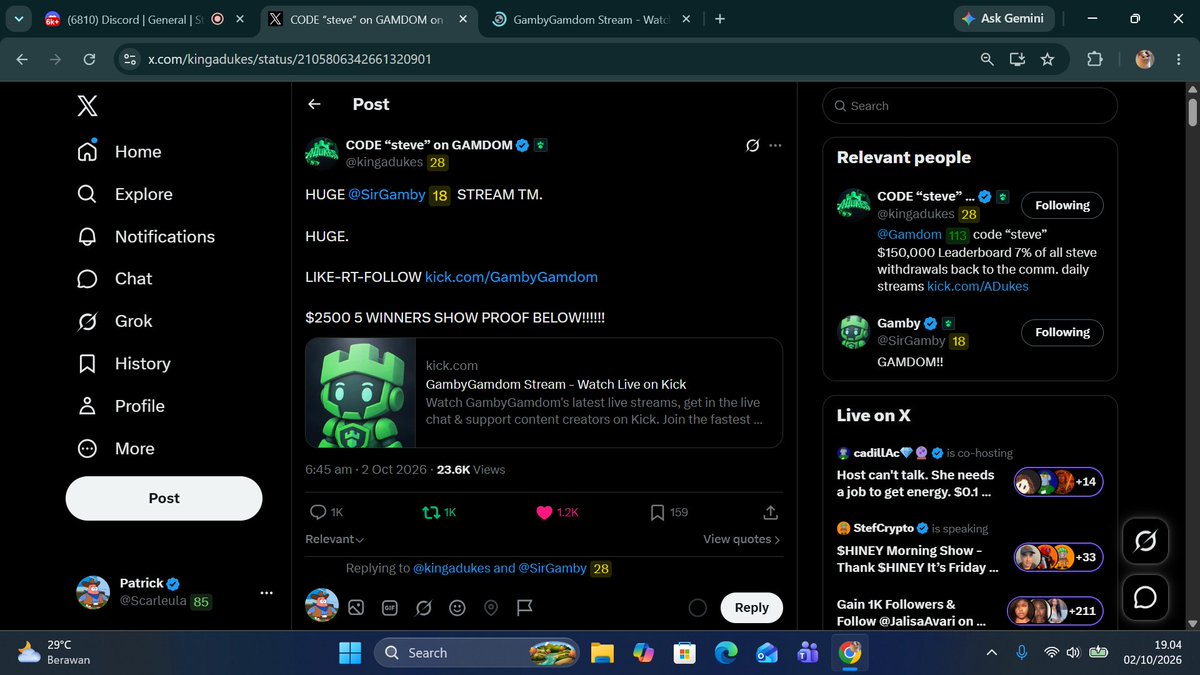Click Following button for Gamby
The width and height of the screenshot is (1200, 675).
click(1062, 332)
